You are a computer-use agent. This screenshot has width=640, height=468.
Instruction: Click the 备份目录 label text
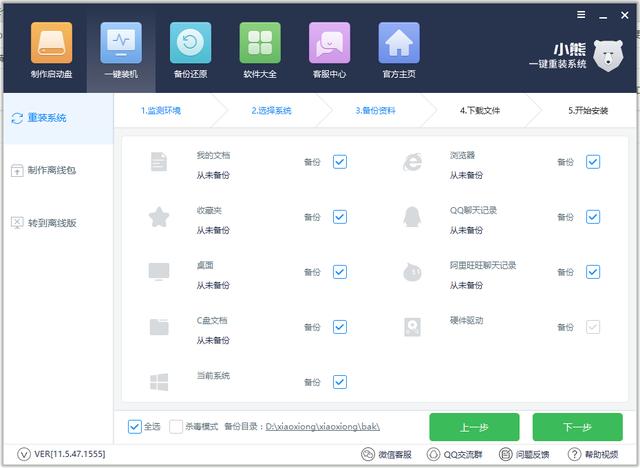click(243, 427)
